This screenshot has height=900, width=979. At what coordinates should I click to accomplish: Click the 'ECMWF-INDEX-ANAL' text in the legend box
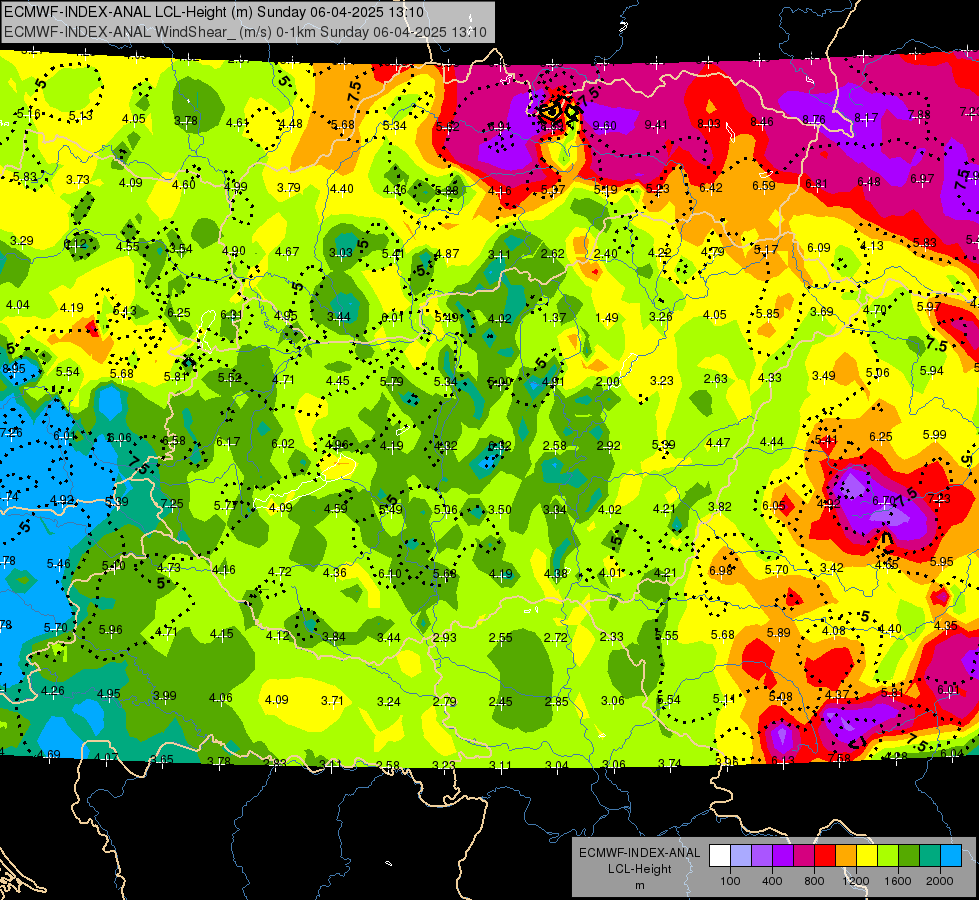click(x=639, y=853)
